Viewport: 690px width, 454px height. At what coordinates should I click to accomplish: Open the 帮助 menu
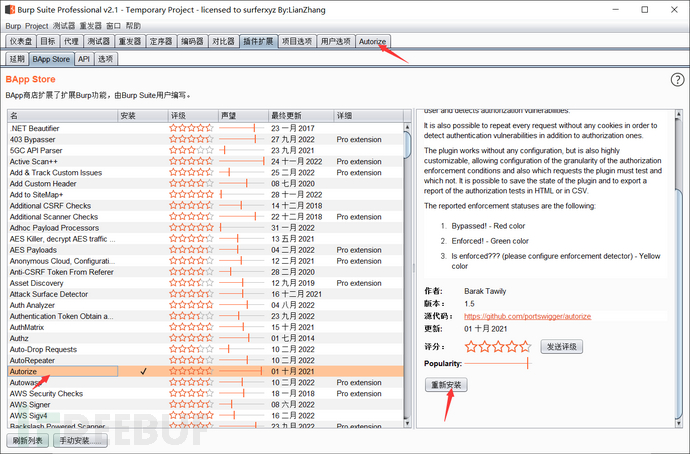tap(133, 26)
